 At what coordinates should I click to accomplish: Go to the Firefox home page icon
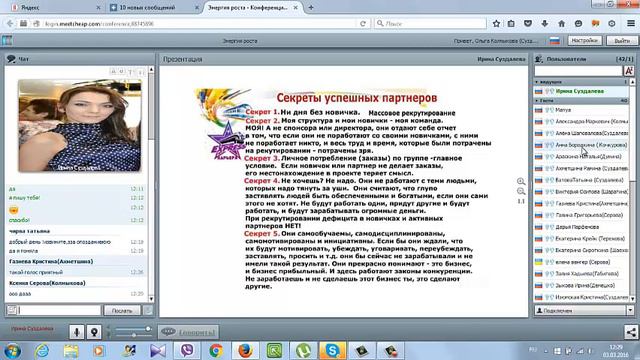[562, 24]
